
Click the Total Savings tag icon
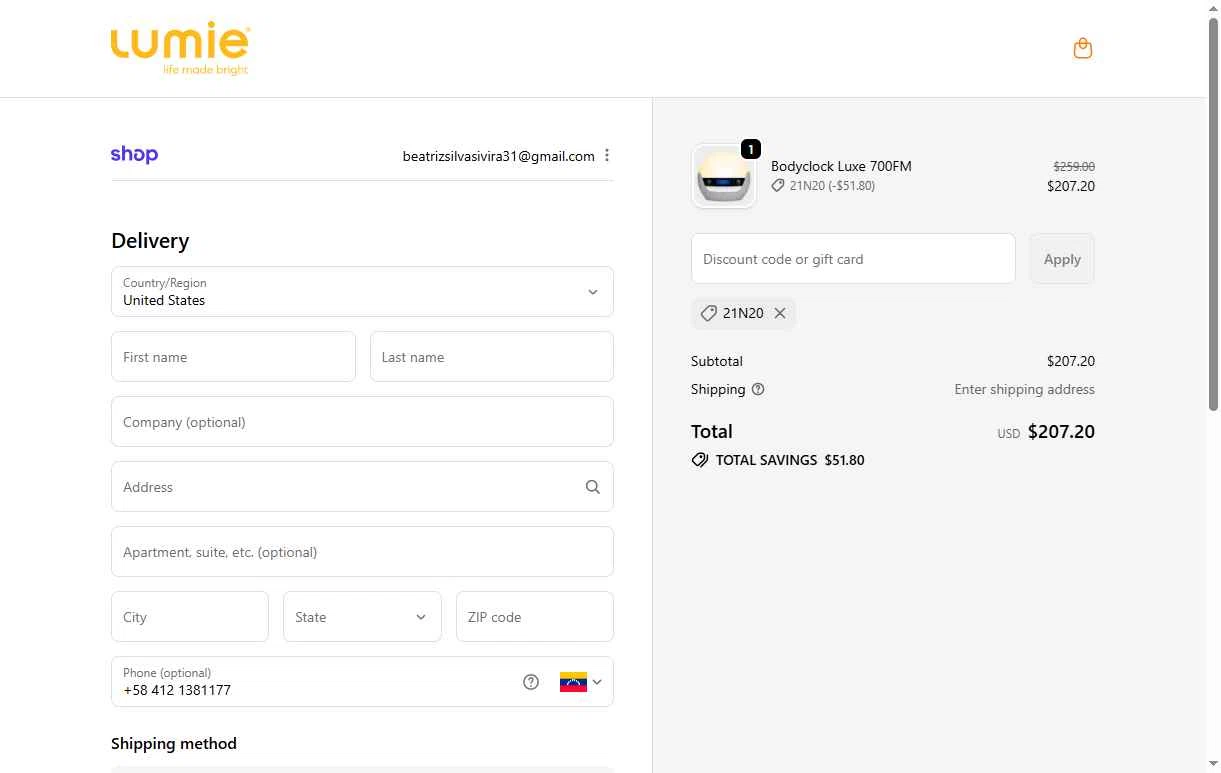[x=700, y=460]
